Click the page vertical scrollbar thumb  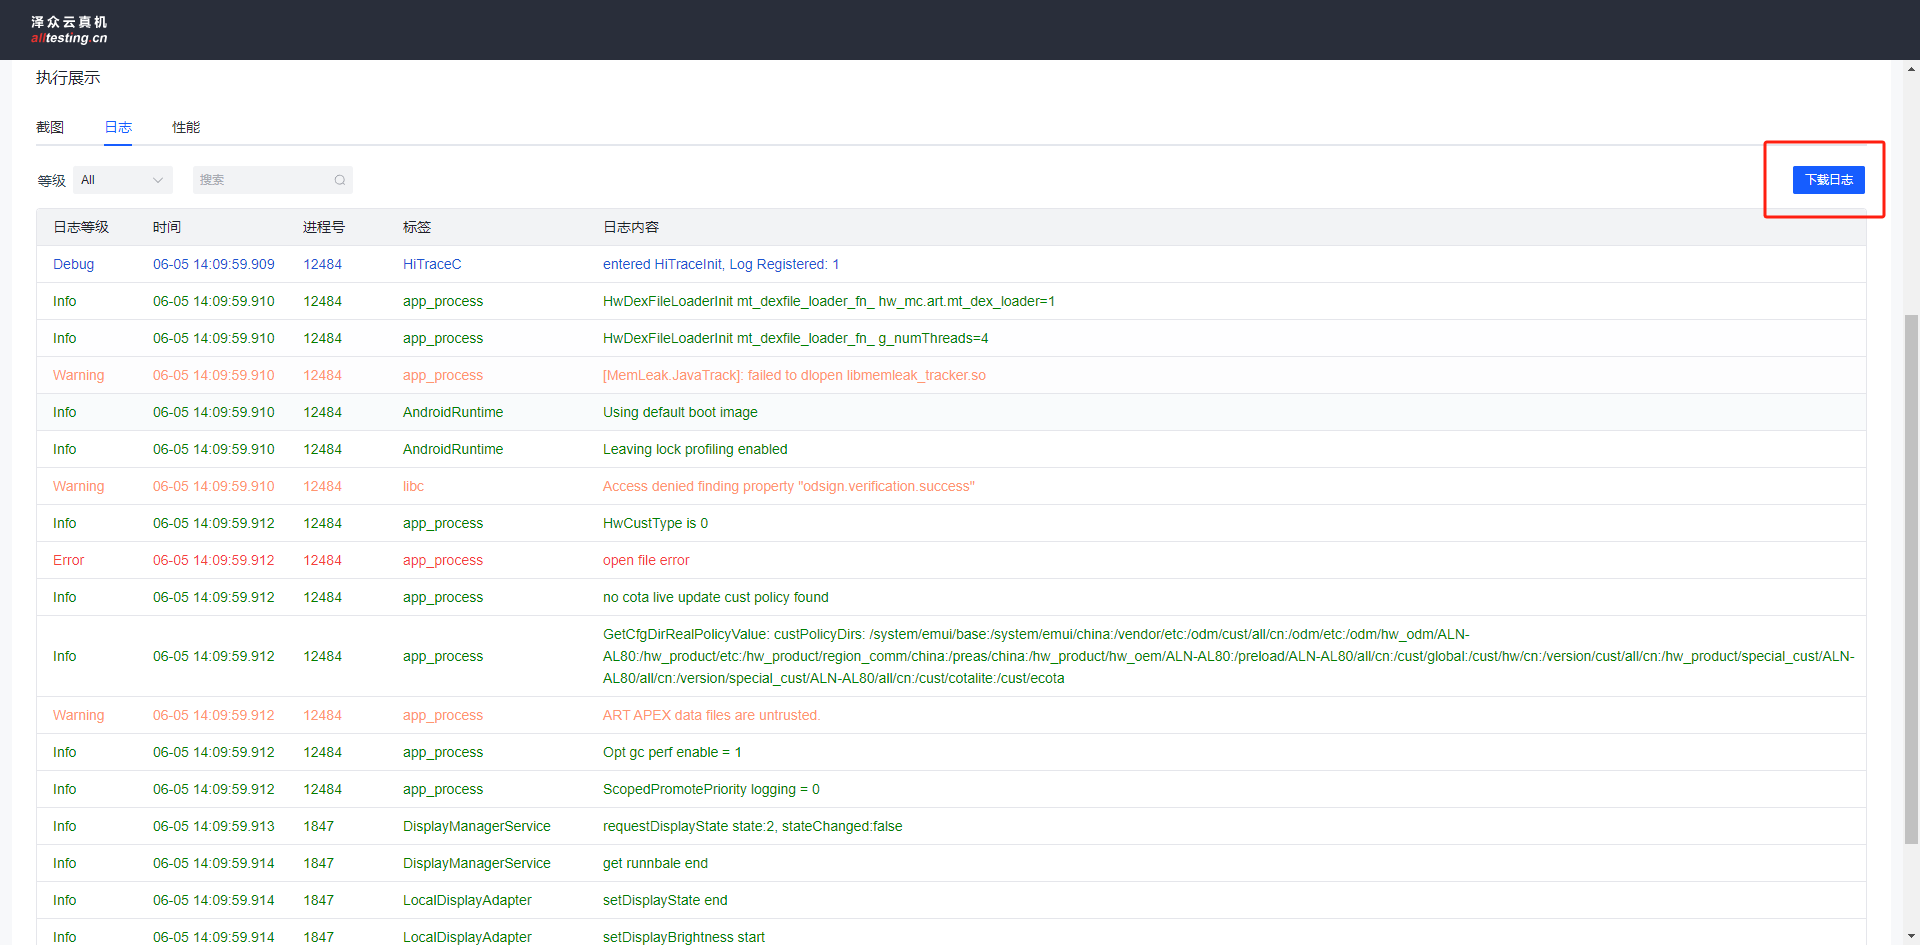(1911, 580)
